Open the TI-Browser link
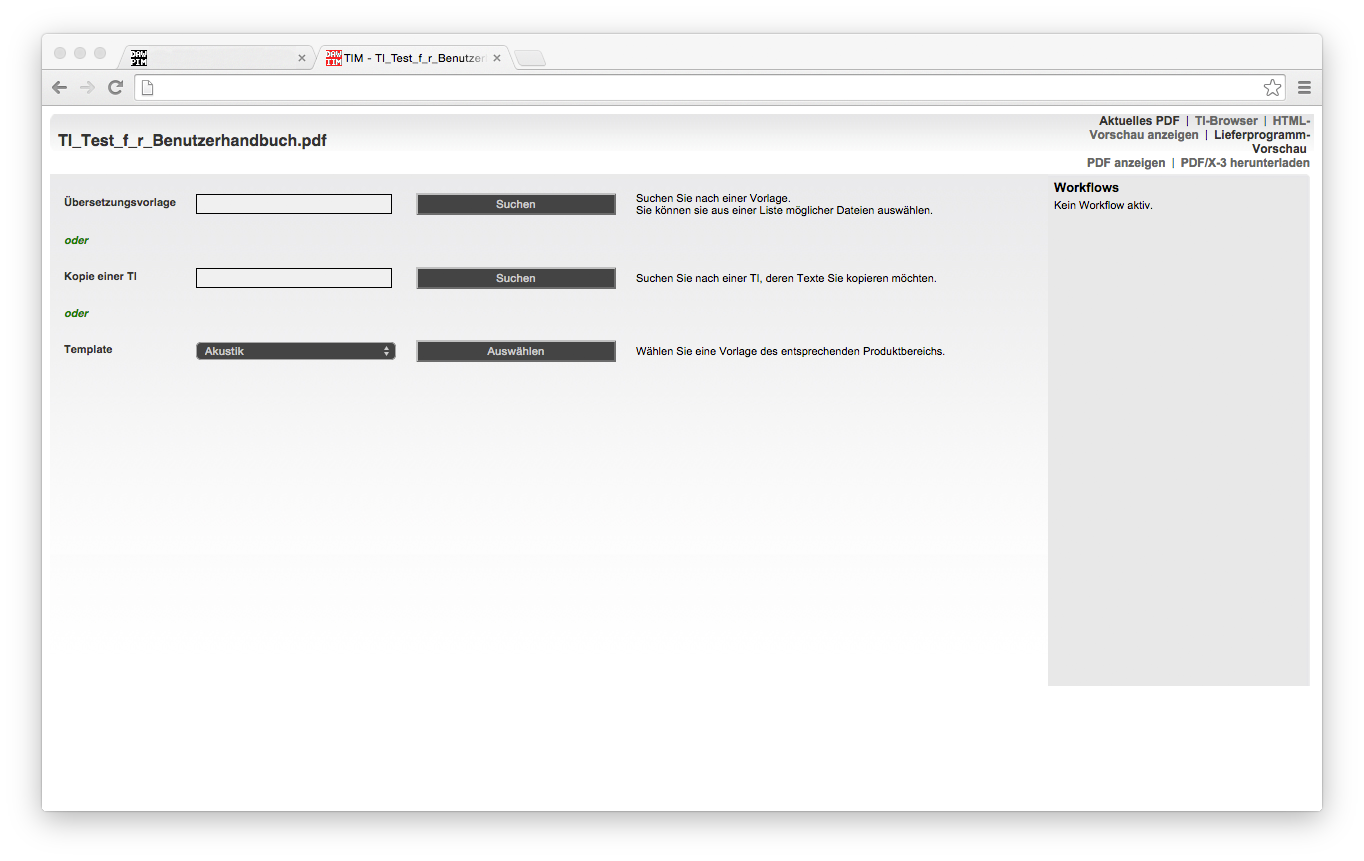Image resolution: width=1364 pixels, height=861 pixels. [x=1226, y=121]
